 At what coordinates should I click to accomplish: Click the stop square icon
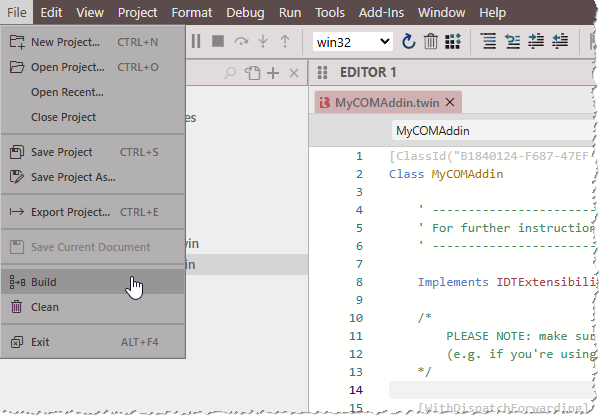tap(219, 41)
